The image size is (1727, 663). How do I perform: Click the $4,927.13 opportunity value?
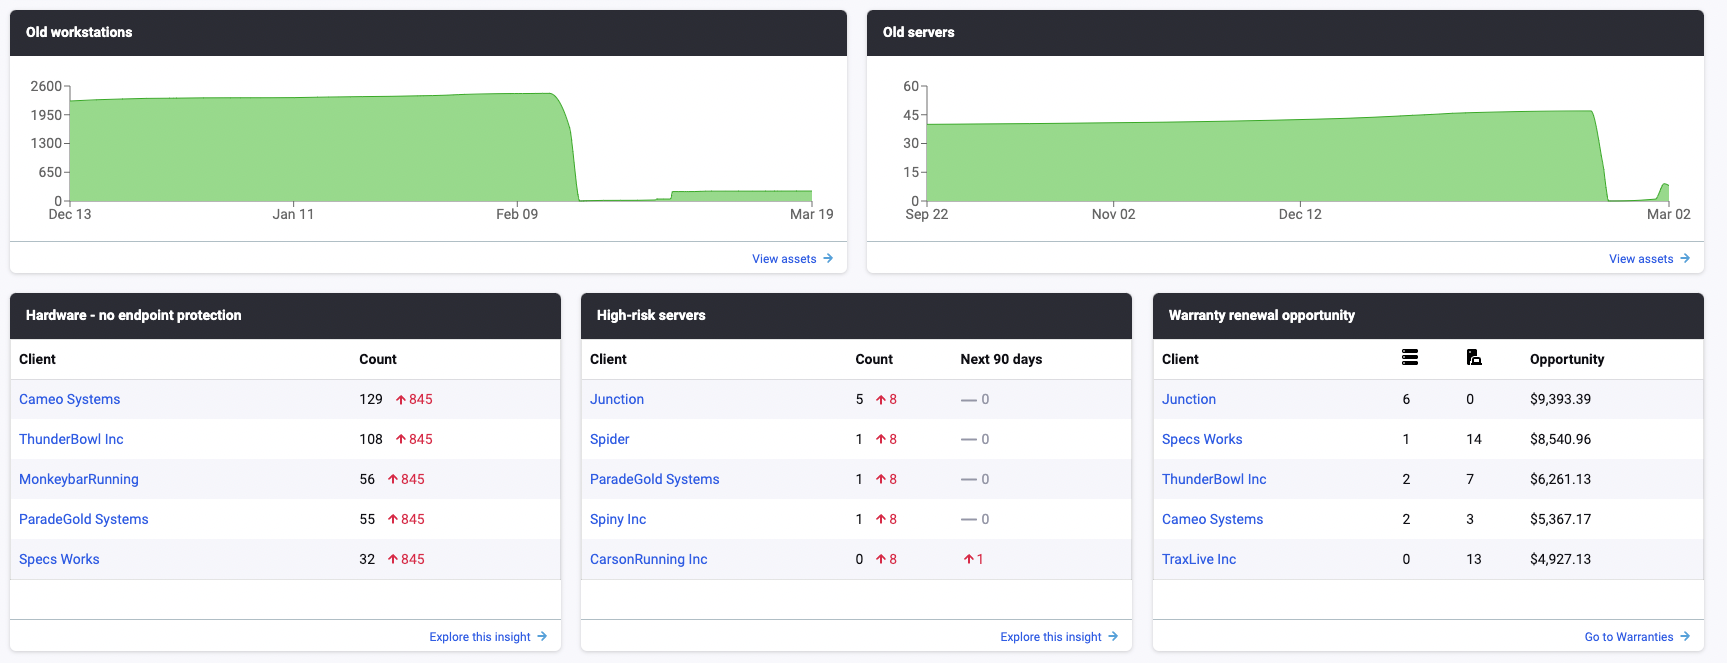coord(1560,559)
